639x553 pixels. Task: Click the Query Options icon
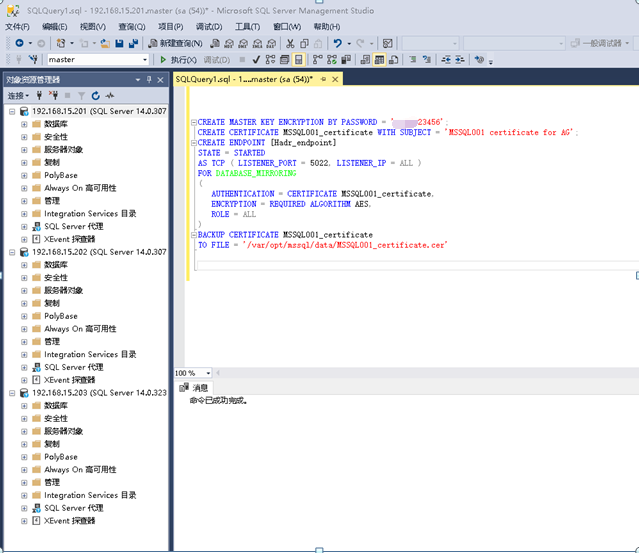click(x=284, y=59)
